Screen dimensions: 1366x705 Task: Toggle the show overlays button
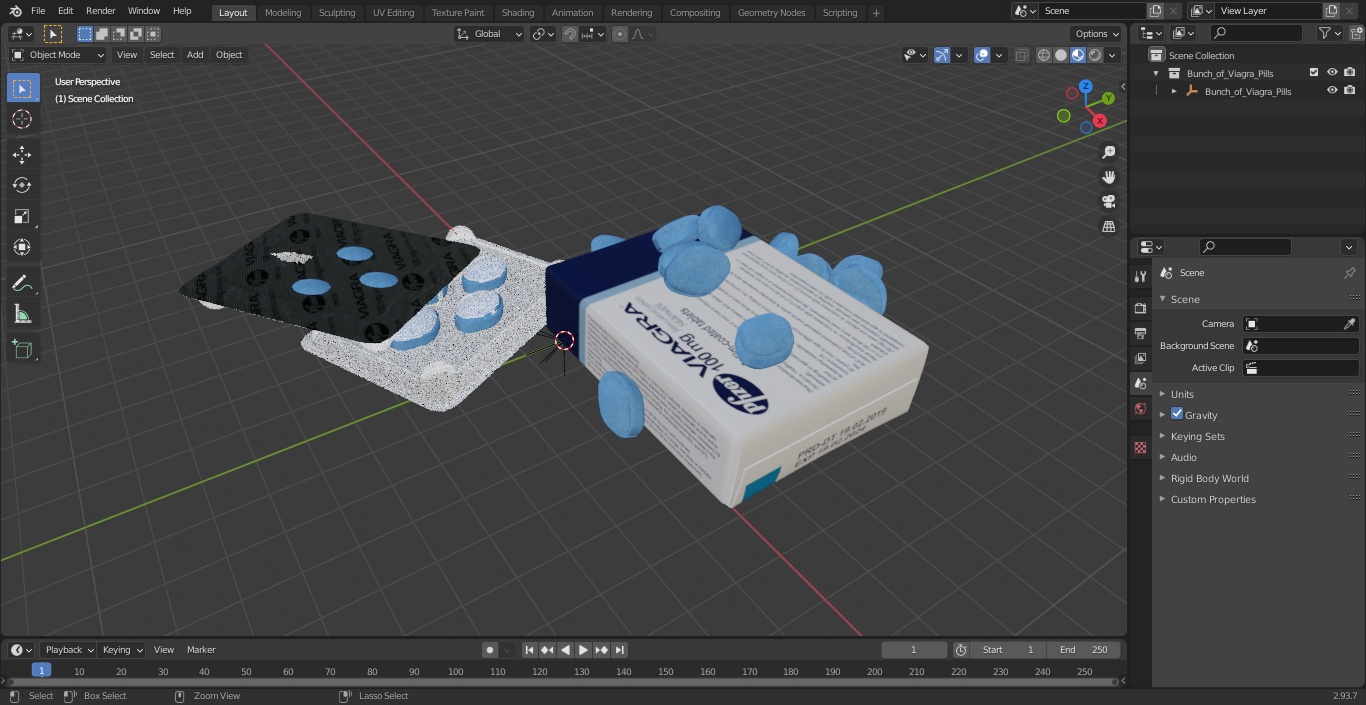click(x=982, y=55)
